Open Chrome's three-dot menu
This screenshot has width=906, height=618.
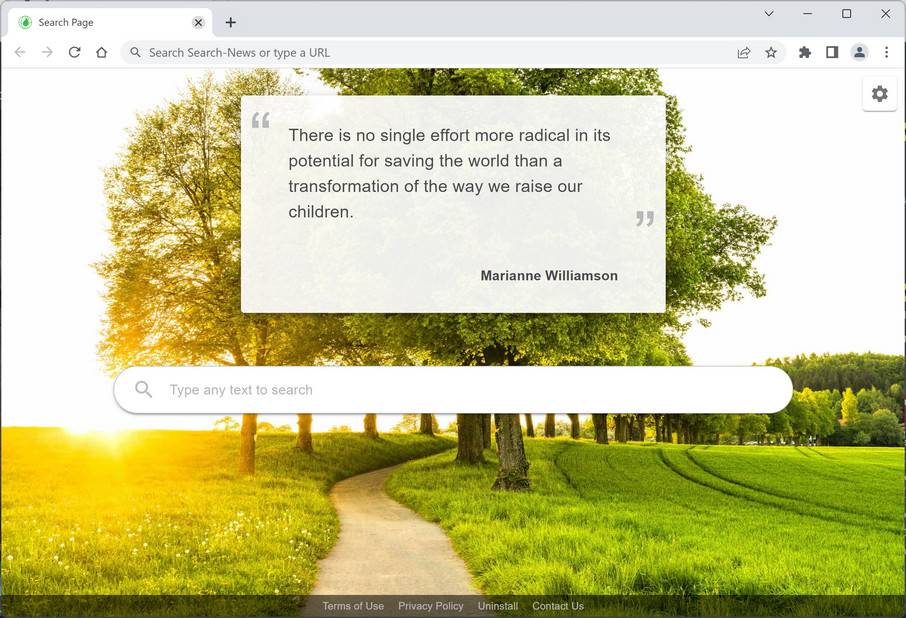pos(886,53)
